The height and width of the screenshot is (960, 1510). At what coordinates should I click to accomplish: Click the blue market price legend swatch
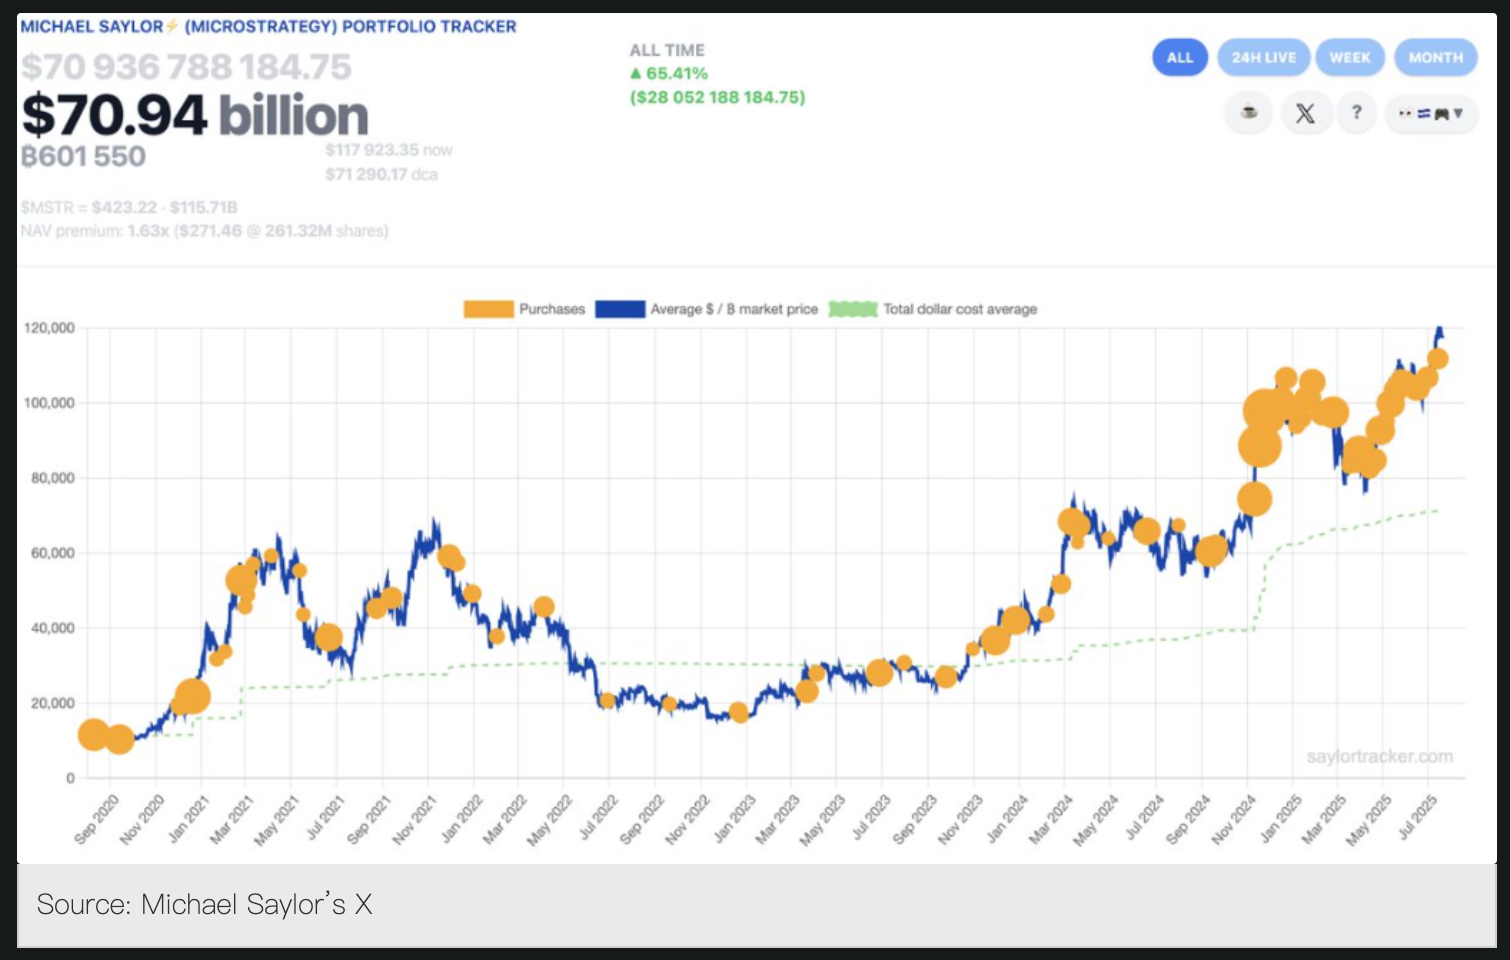[620, 309]
